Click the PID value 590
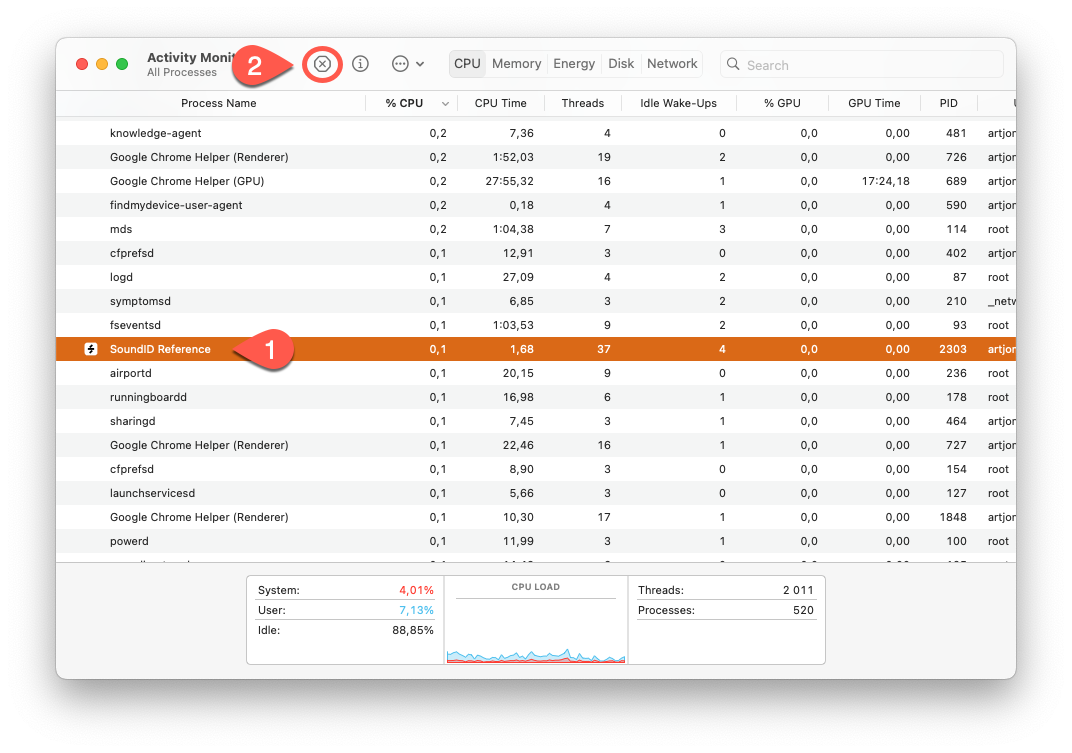Viewport: 1072px width, 753px height. (956, 205)
